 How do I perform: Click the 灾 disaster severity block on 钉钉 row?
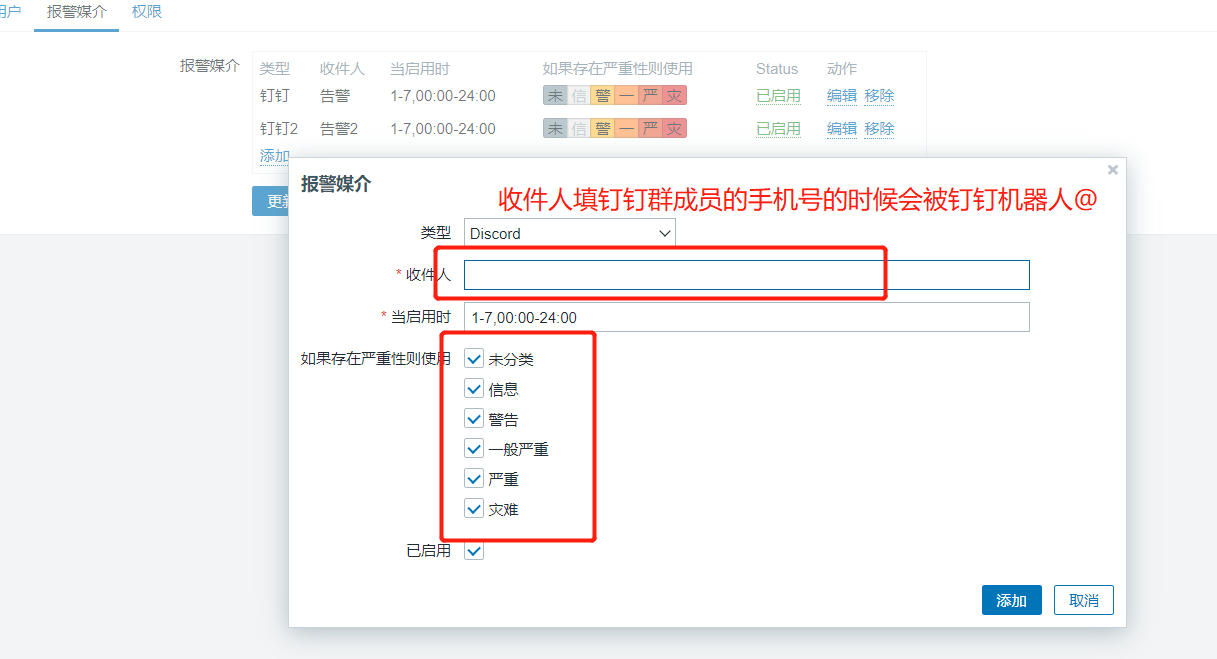pos(674,95)
